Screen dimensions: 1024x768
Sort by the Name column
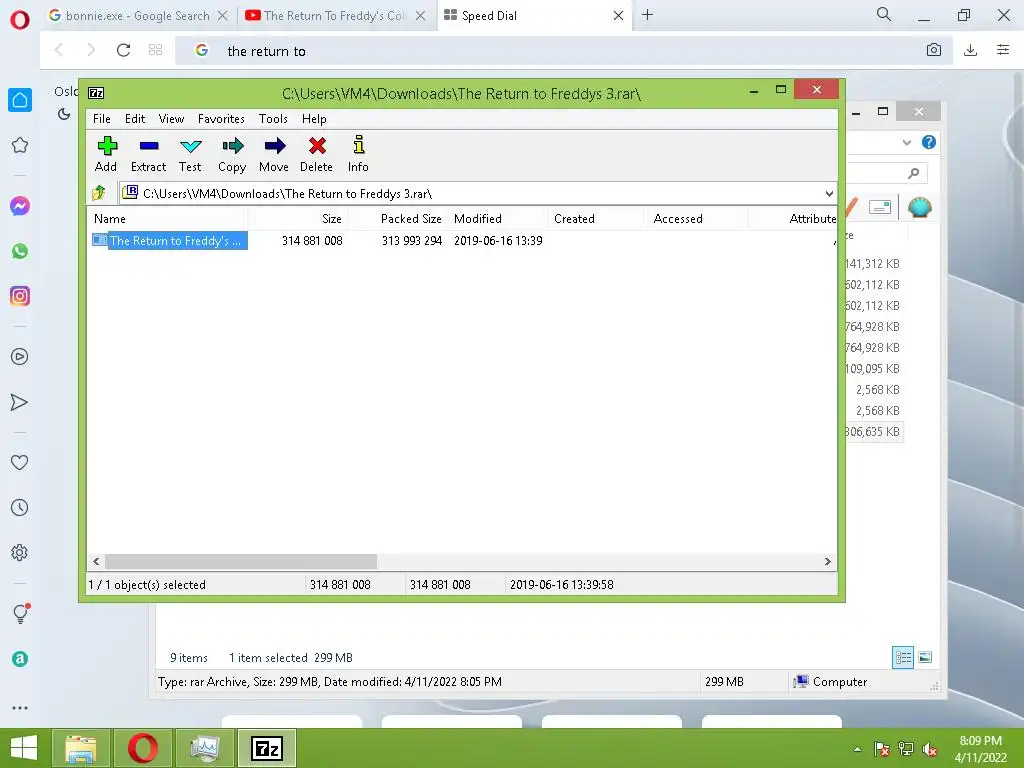[x=167, y=219]
